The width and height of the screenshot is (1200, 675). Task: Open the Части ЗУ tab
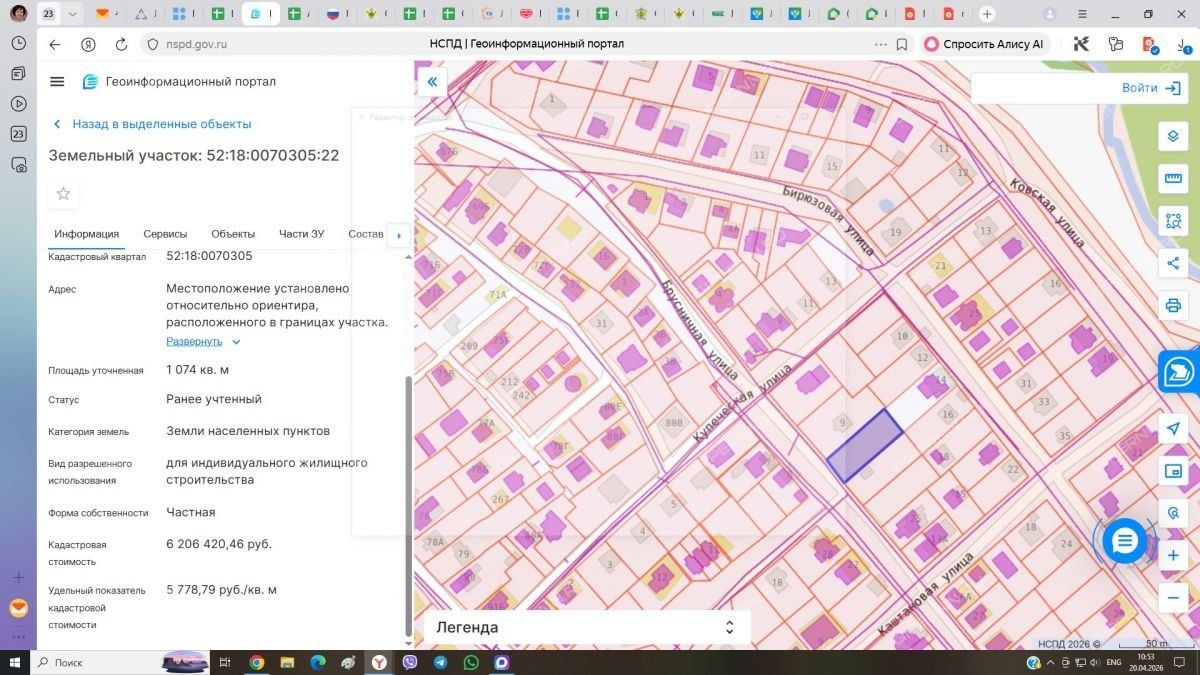point(301,234)
